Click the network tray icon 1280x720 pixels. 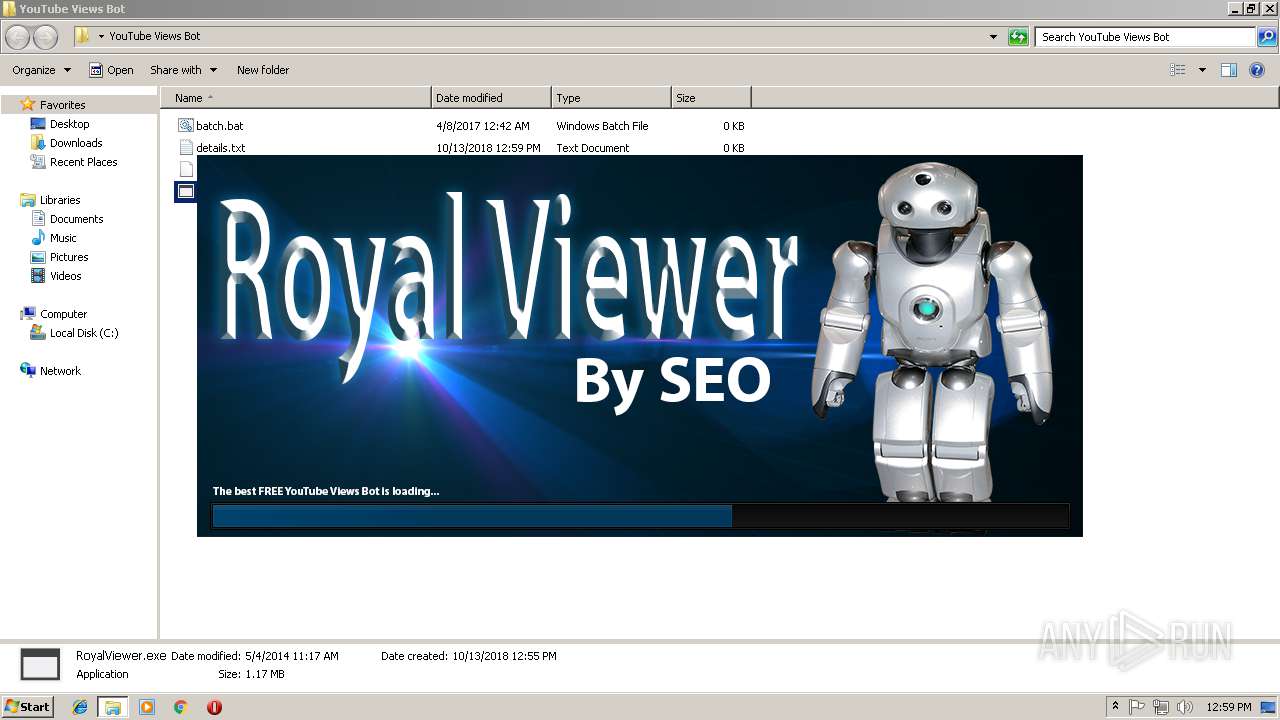[1161, 707]
